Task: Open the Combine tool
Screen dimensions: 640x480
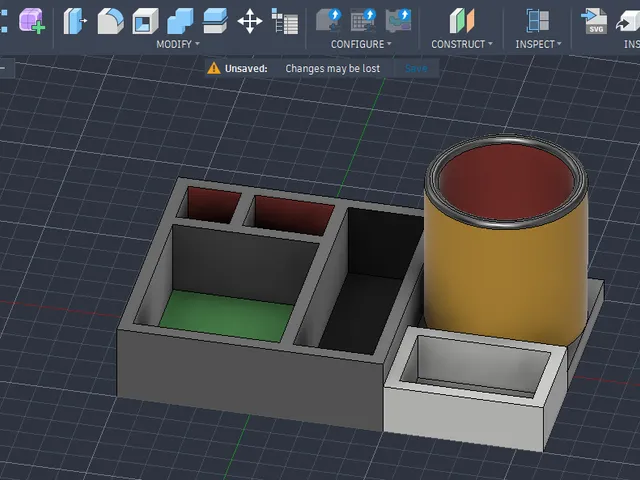Action: click(x=180, y=21)
